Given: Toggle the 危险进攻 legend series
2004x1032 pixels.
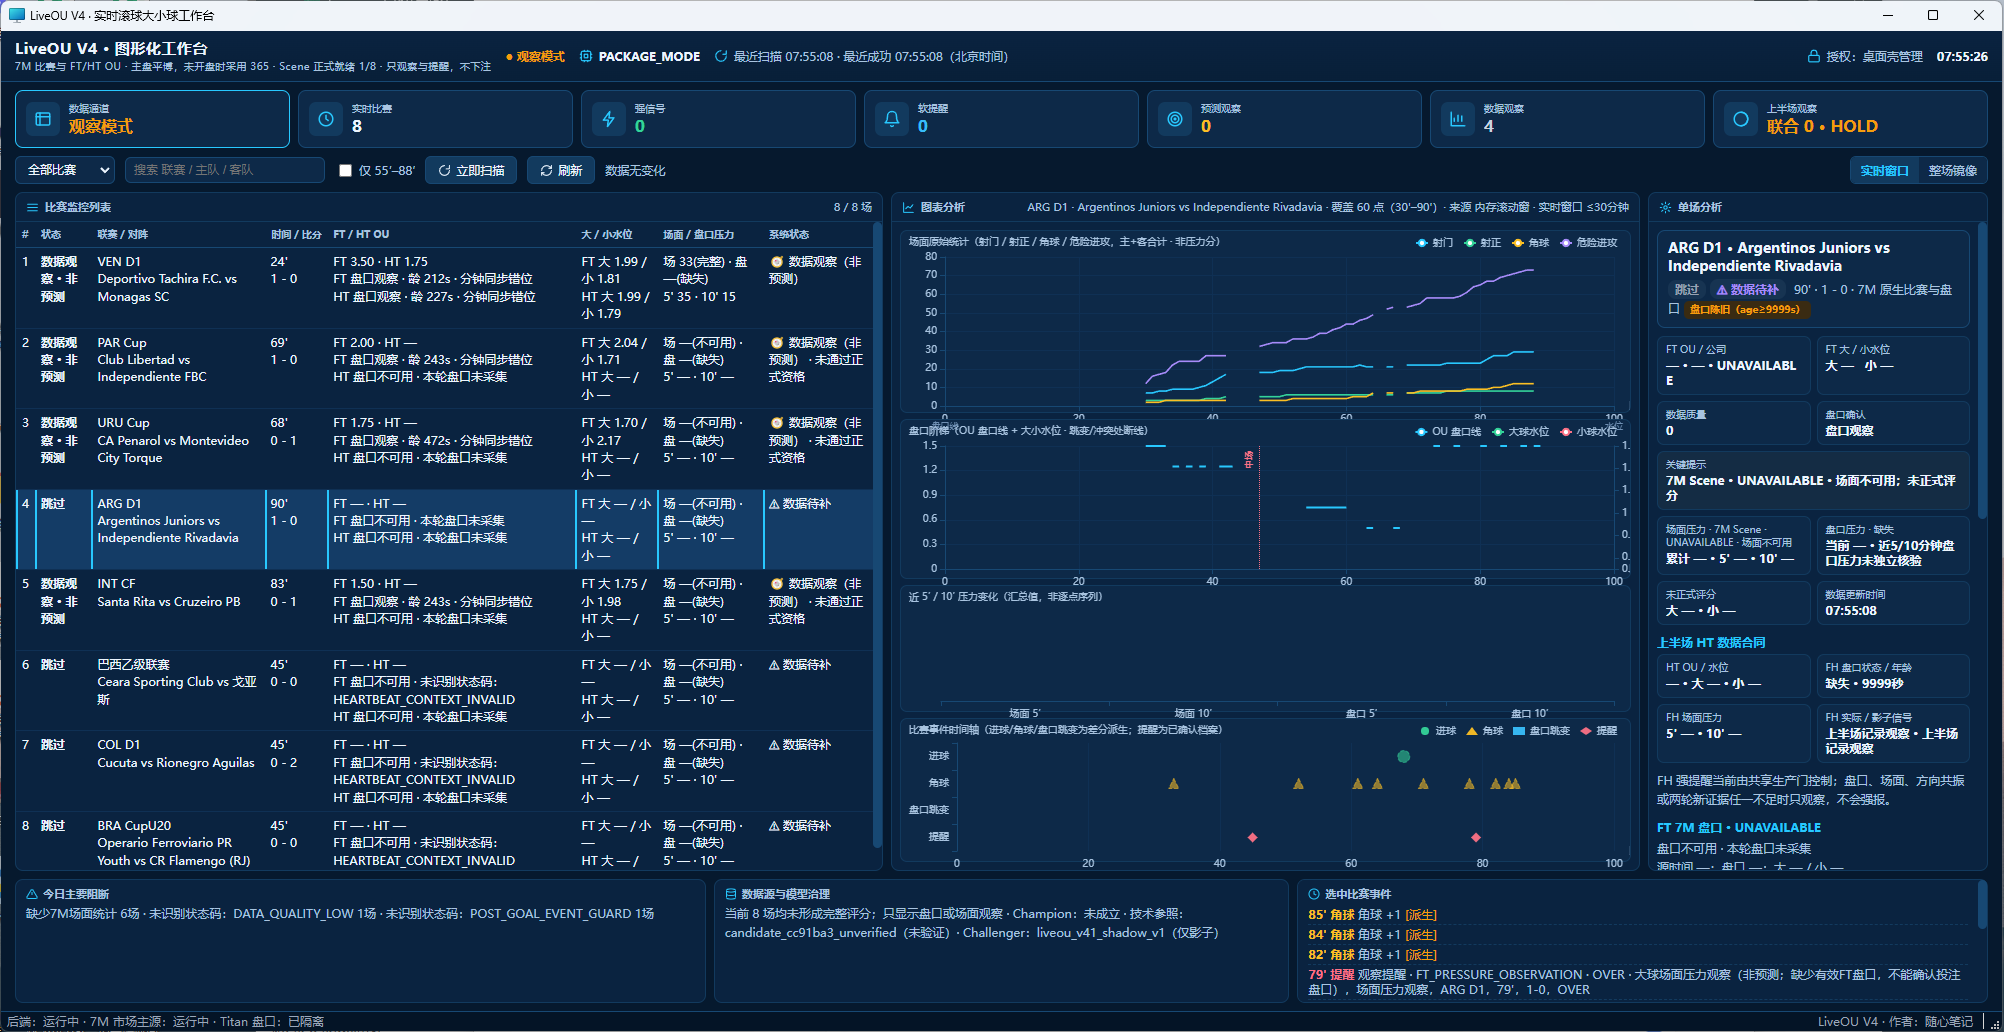Looking at the screenshot, I should tap(1588, 243).
